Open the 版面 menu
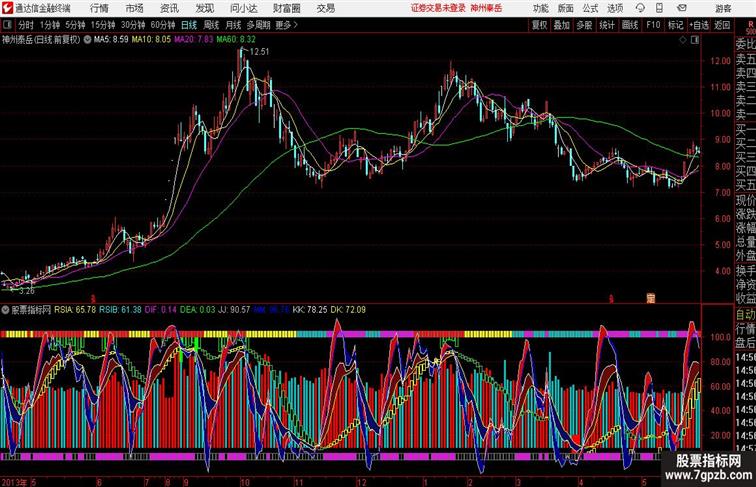Image resolution: width=756 pixels, height=487 pixels. pyautogui.click(x=565, y=8)
